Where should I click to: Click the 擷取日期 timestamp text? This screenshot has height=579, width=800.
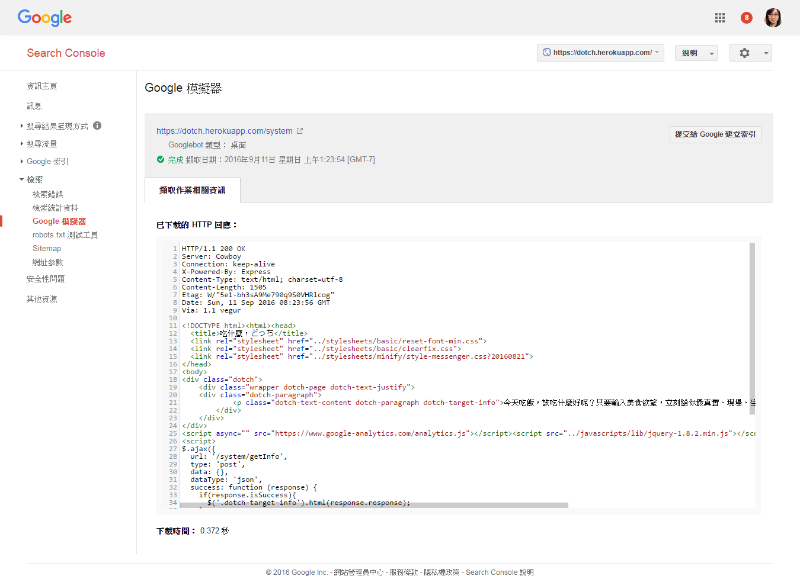tap(280, 160)
